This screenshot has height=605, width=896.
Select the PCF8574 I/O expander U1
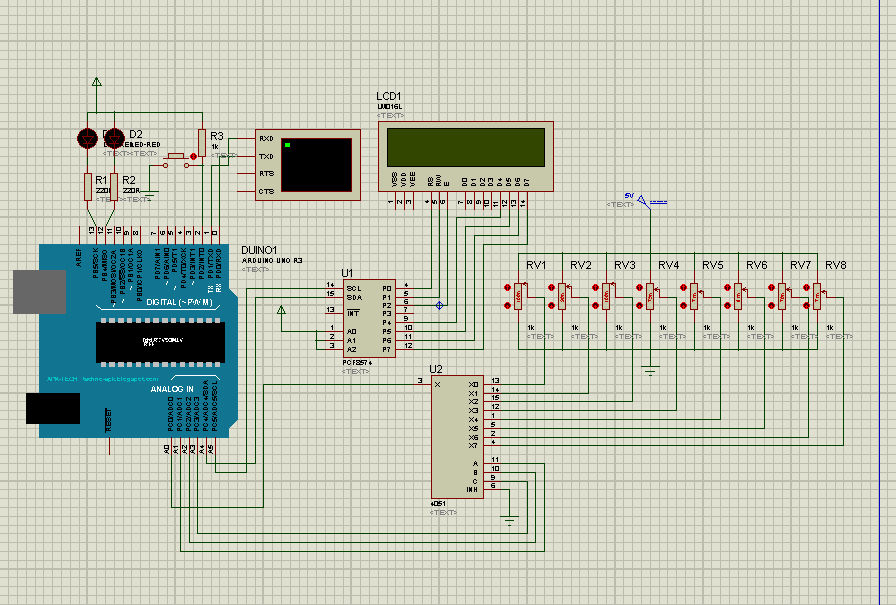click(x=368, y=318)
